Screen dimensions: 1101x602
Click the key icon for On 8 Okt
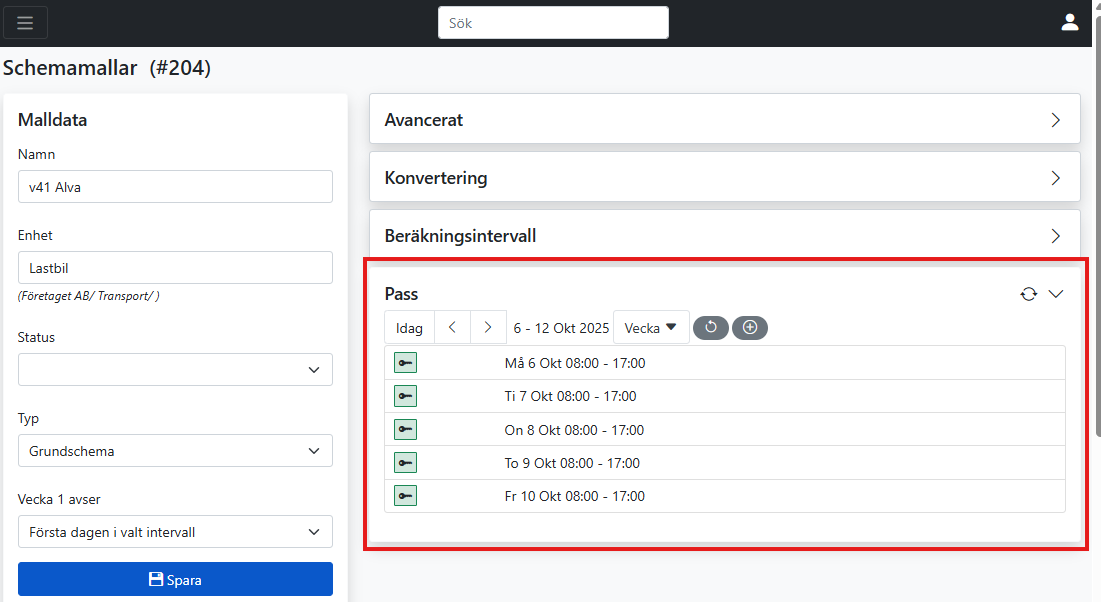pyautogui.click(x=405, y=430)
